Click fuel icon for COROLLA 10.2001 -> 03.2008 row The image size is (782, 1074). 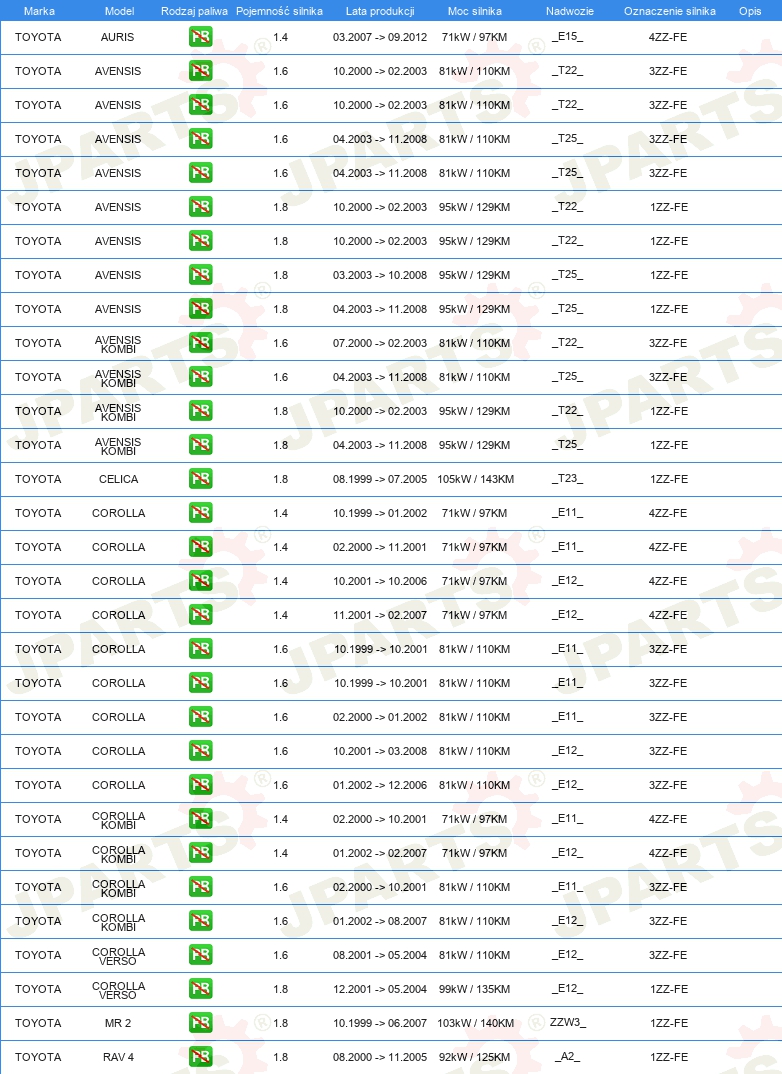coord(201,750)
